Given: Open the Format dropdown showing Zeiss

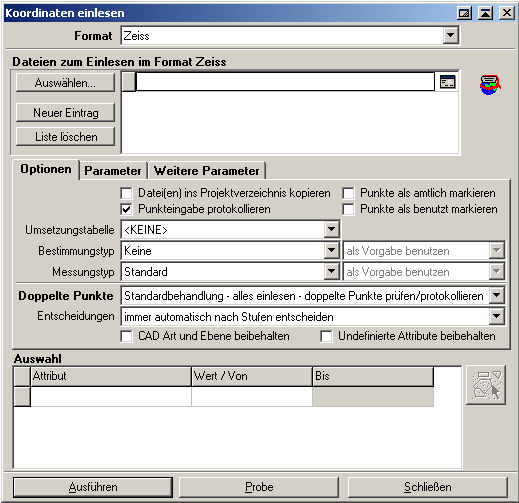Looking at the screenshot, I should 450,35.
